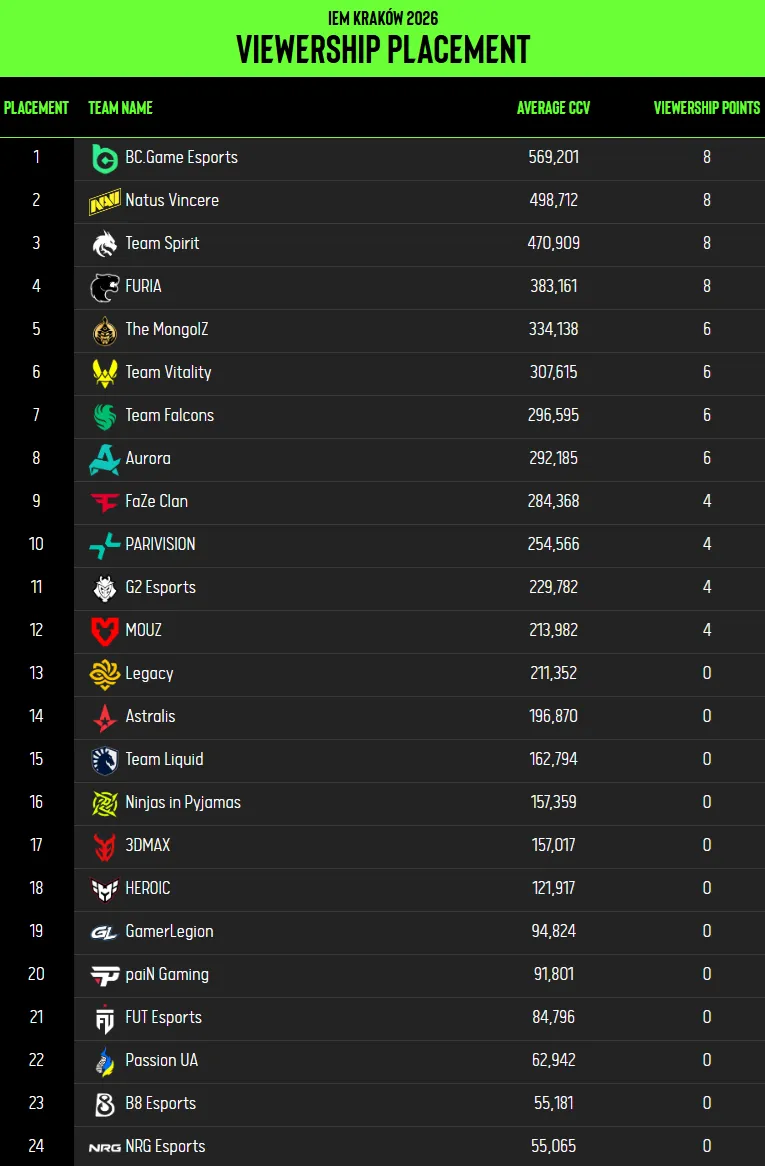Click the Placement column header
The width and height of the screenshot is (765, 1166).
coord(36,108)
